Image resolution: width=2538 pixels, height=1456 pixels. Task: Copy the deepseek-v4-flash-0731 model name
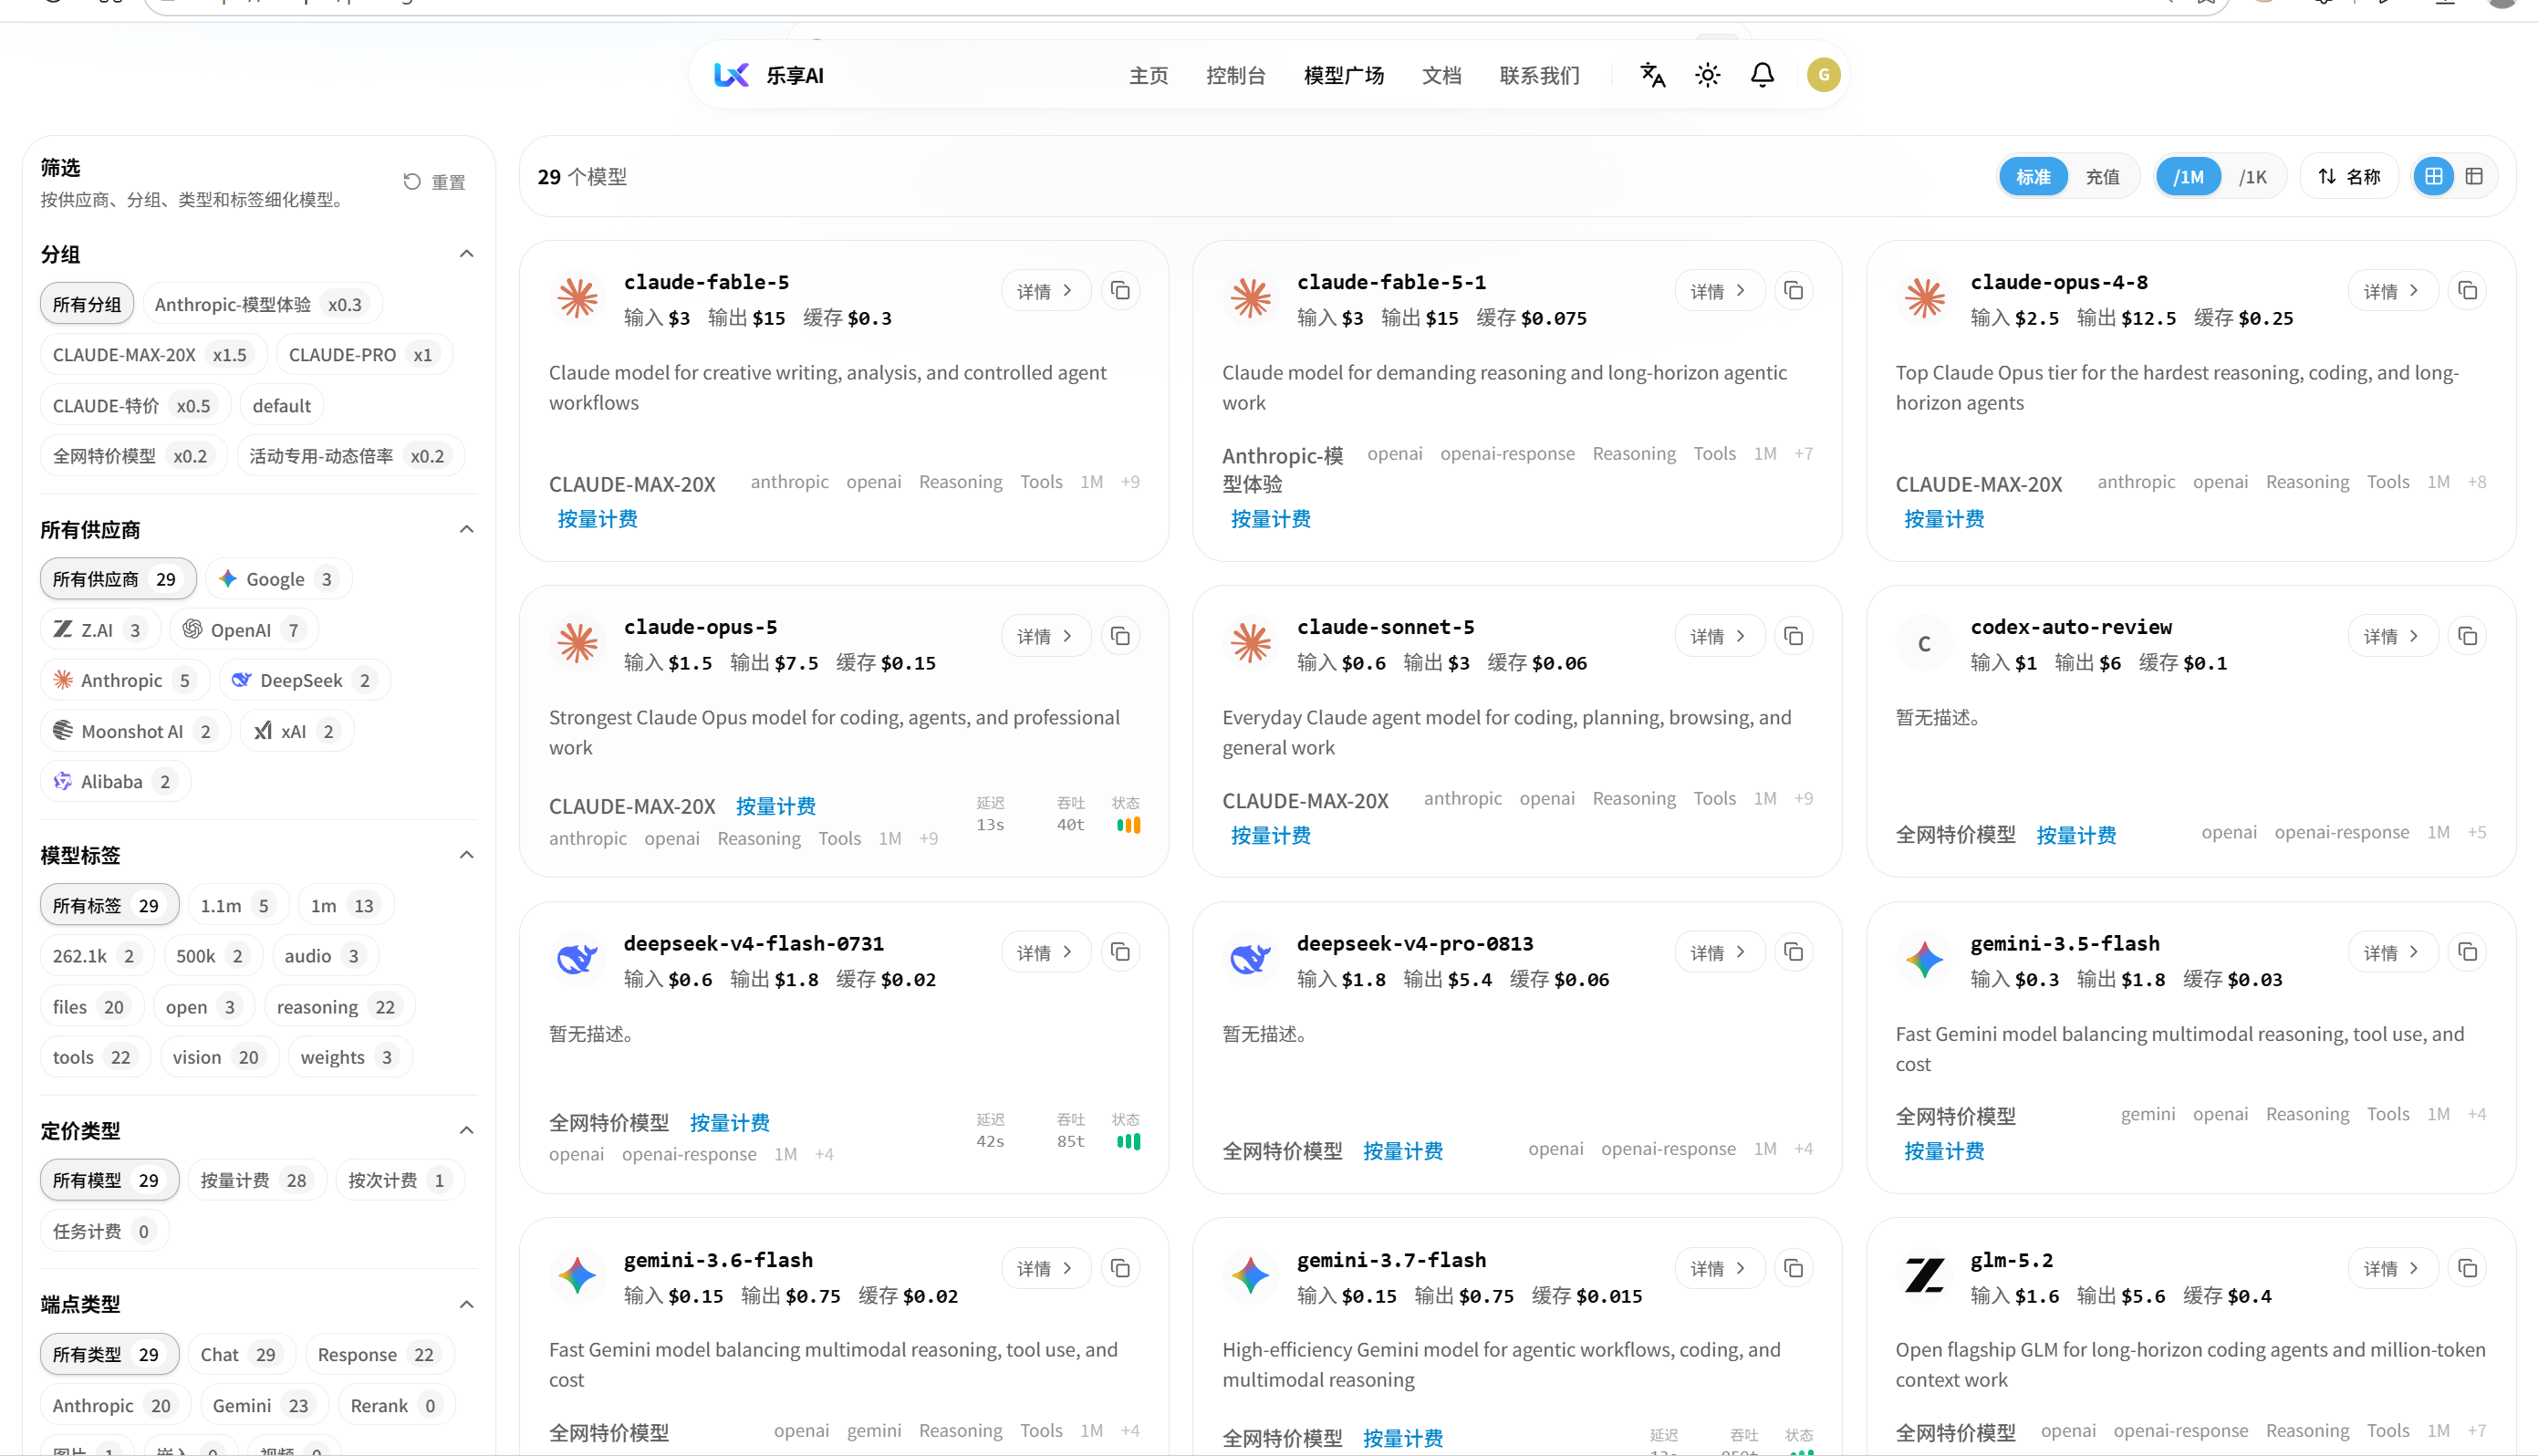tap(1120, 952)
